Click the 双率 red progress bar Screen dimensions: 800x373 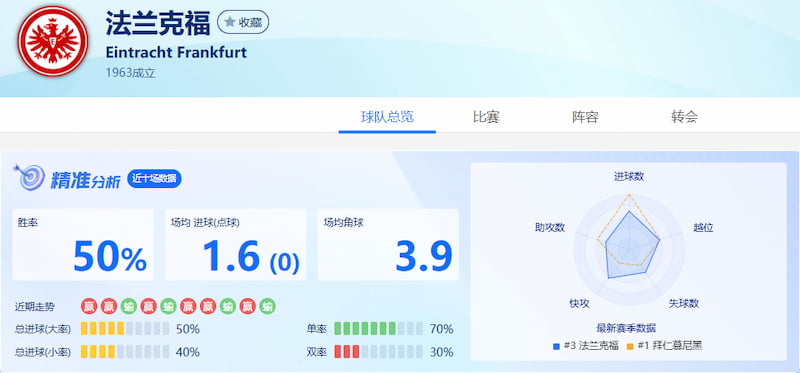(378, 352)
